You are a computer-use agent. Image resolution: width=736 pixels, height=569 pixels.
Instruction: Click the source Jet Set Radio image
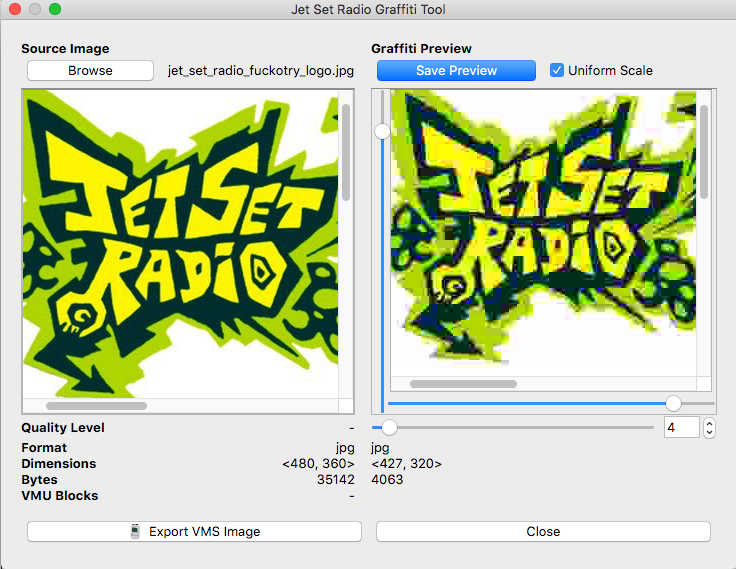point(181,244)
